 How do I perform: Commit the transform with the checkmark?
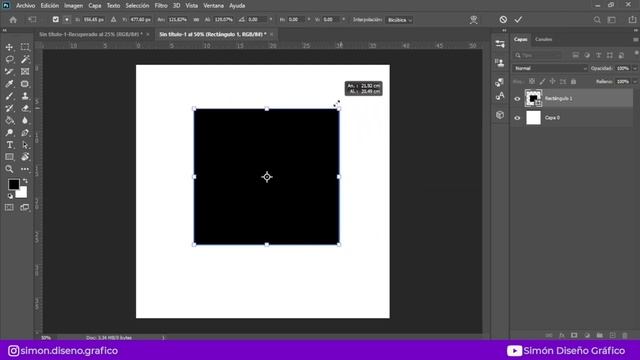(x=518, y=20)
